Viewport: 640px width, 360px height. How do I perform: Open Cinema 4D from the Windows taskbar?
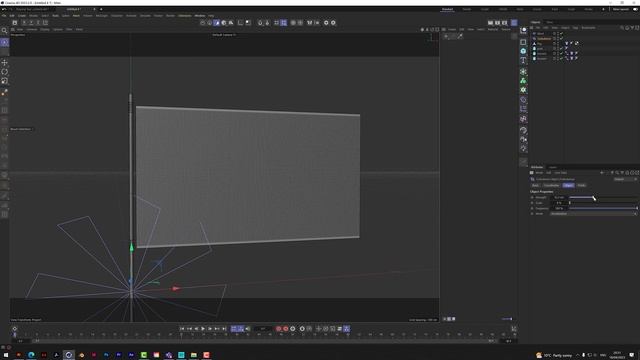(69, 355)
